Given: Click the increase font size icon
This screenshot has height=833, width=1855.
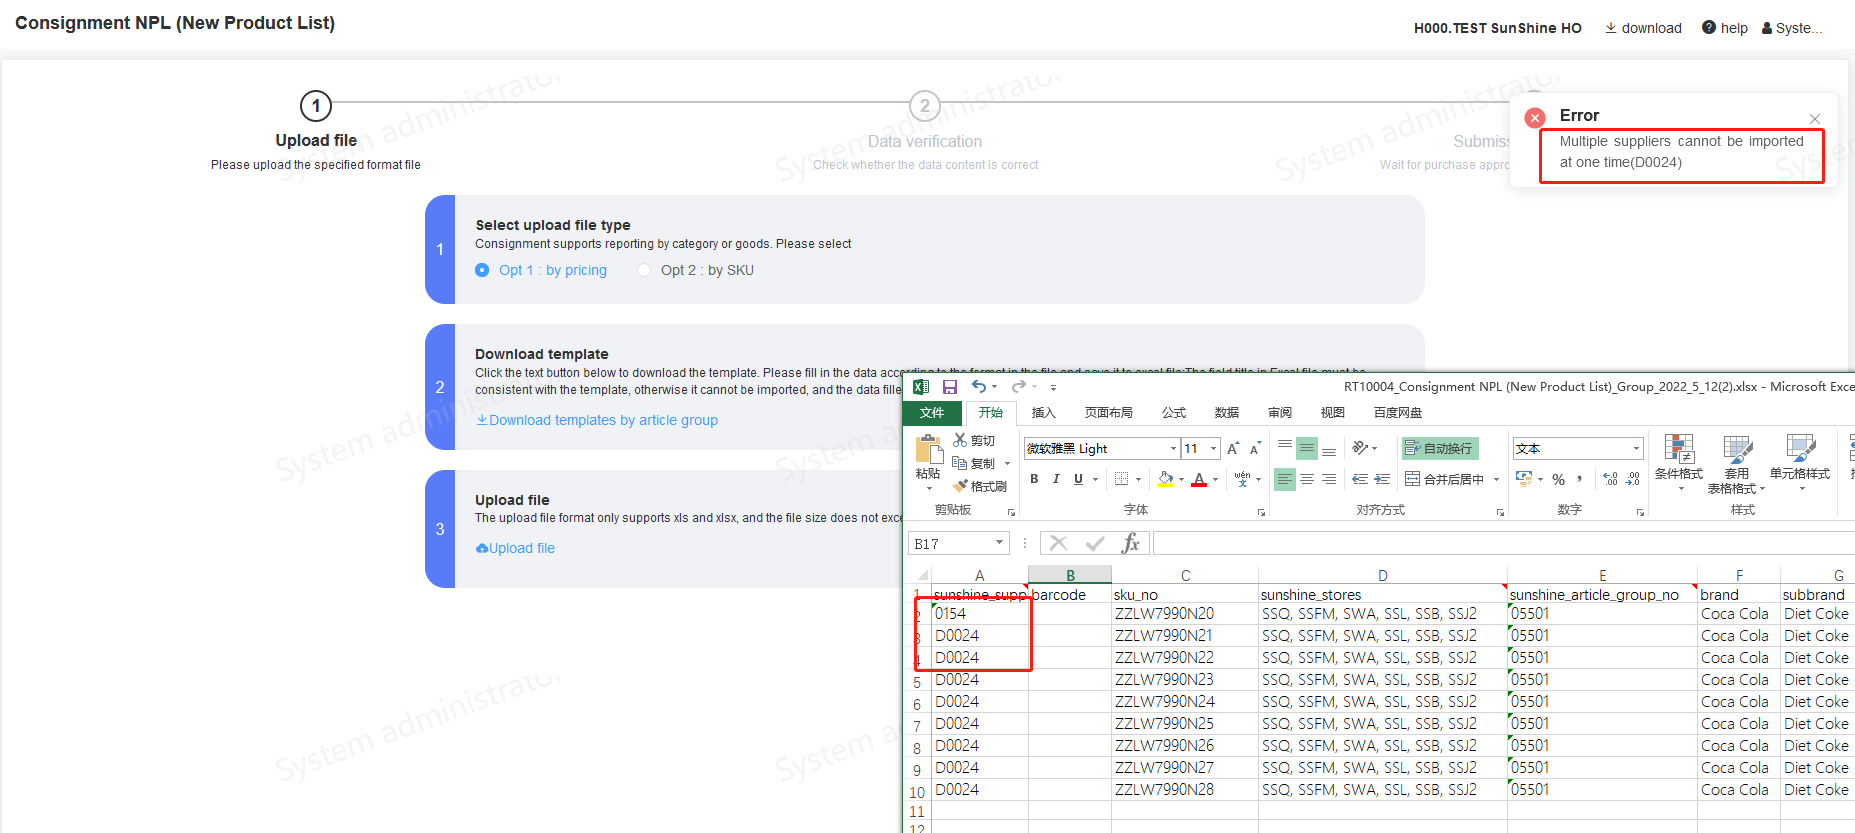Looking at the screenshot, I should pyautogui.click(x=1233, y=449).
